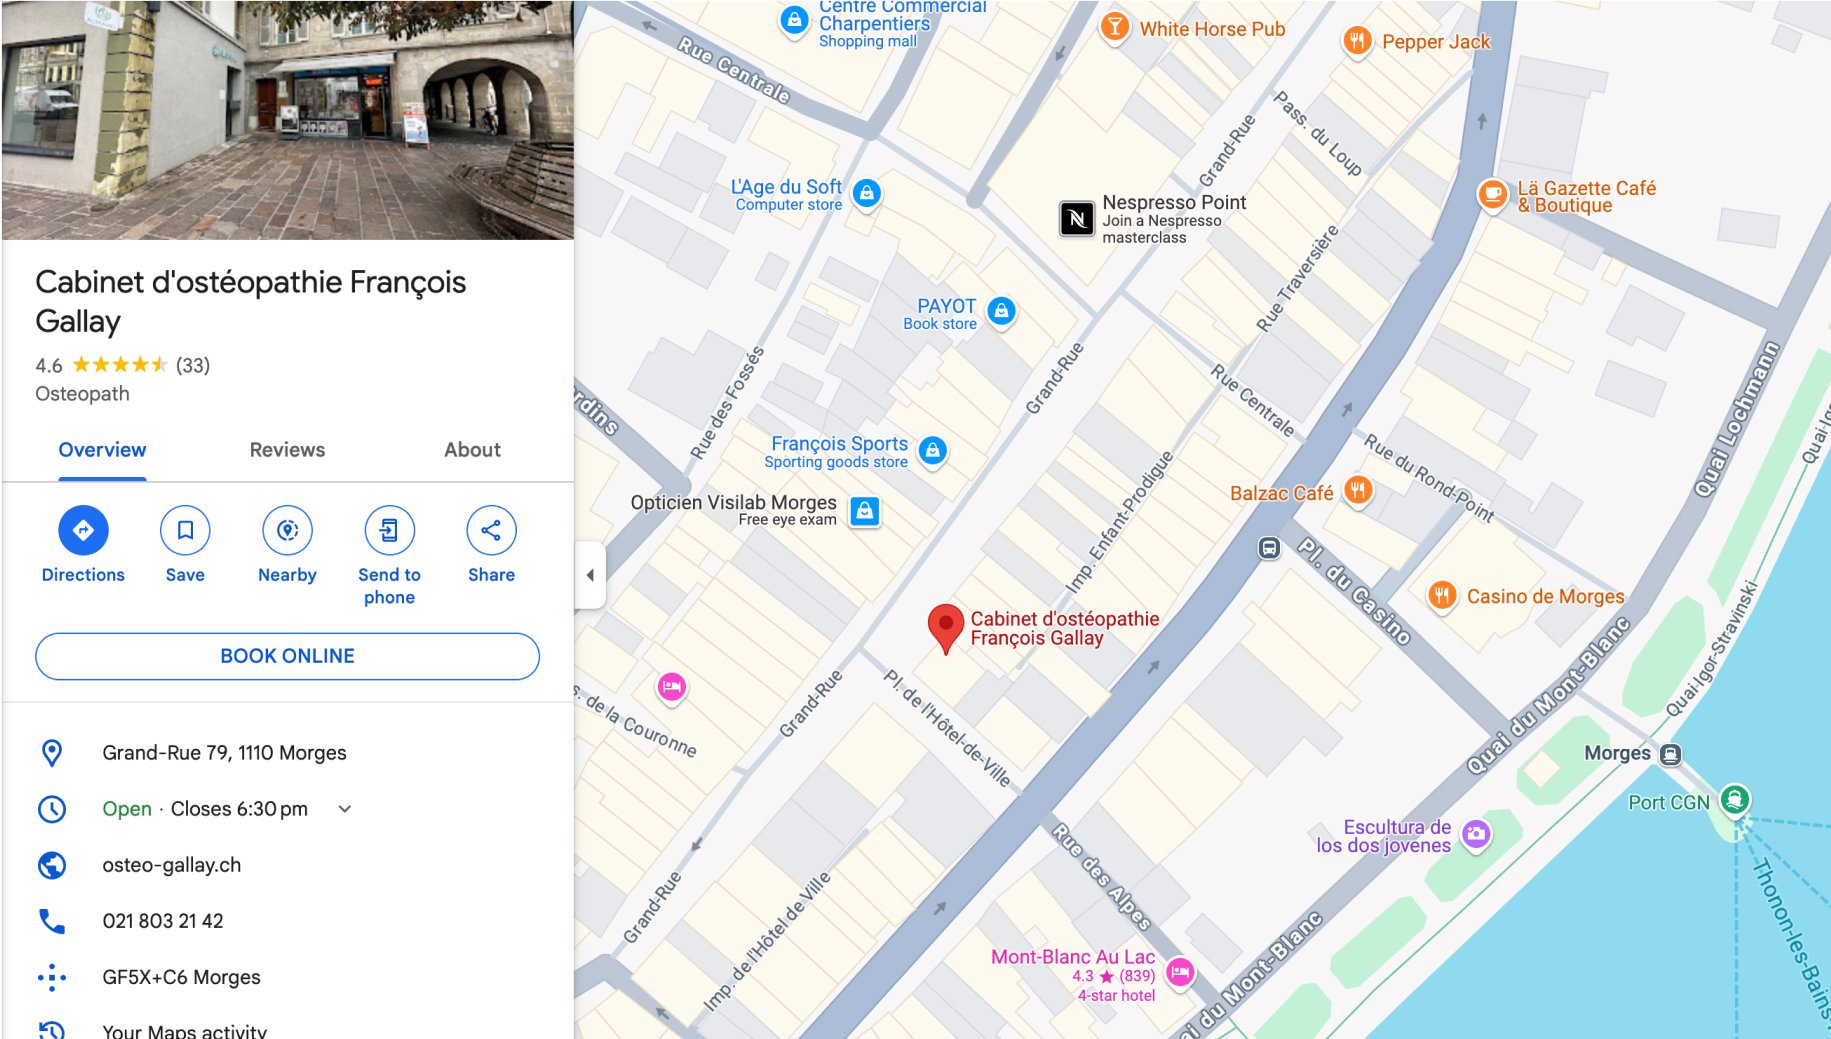Click the White Horse Pub label
1831x1039 pixels.
(1213, 29)
